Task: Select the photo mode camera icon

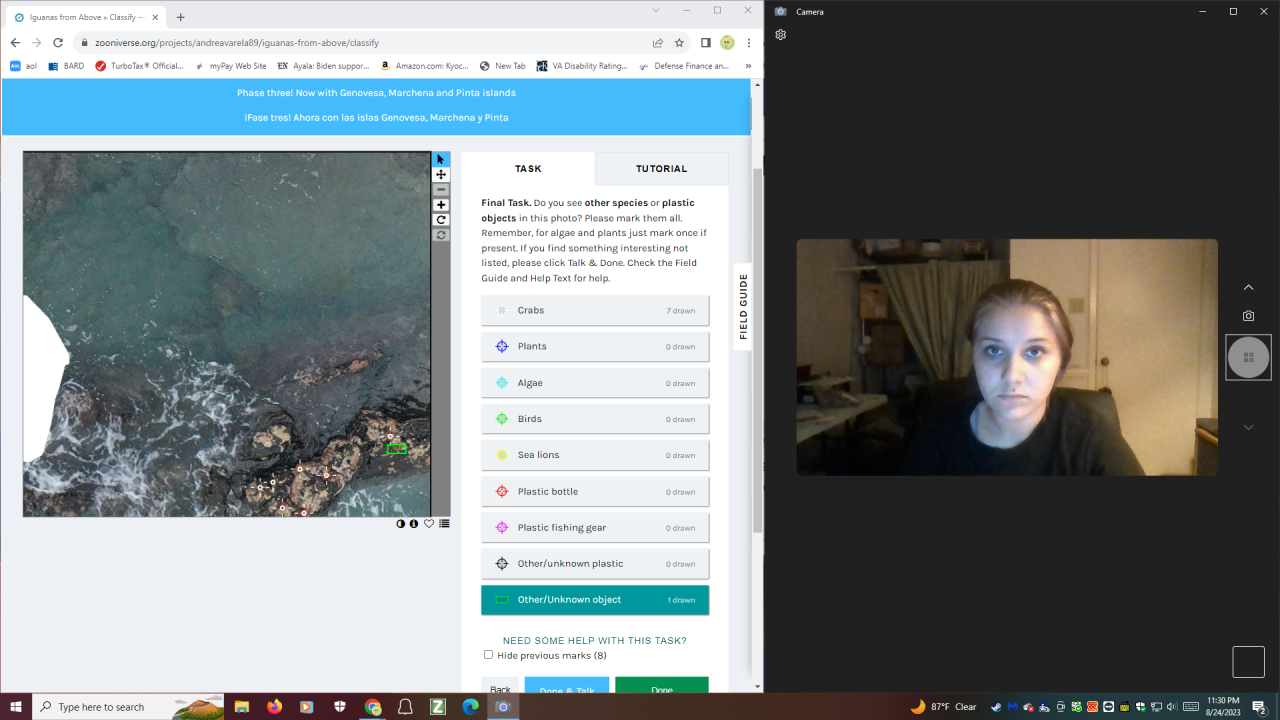Action: point(1248,316)
